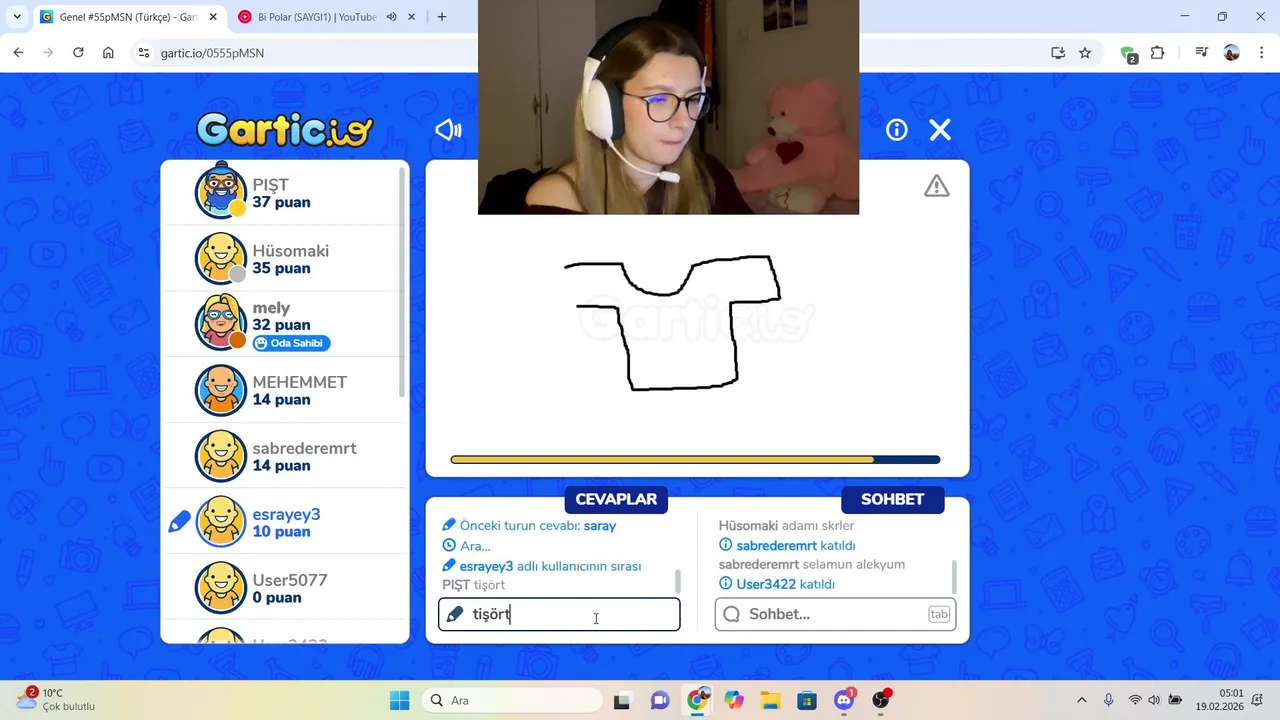
Task: Open the Chrome profile avatar
Action: pyautogui.click(x=1232, y=53)
